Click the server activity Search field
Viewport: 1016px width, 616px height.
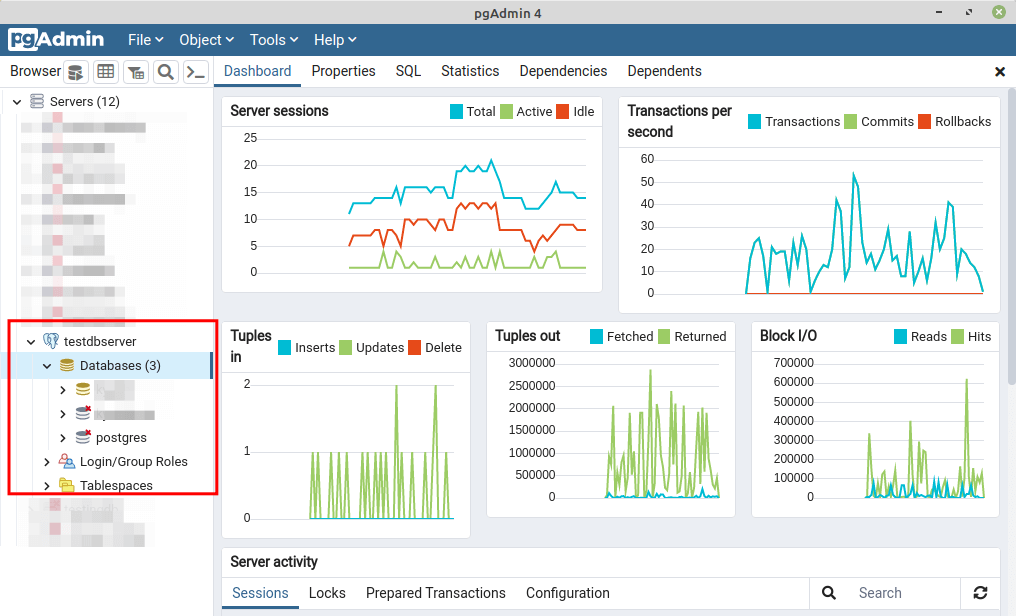click(x=900, y=593)
